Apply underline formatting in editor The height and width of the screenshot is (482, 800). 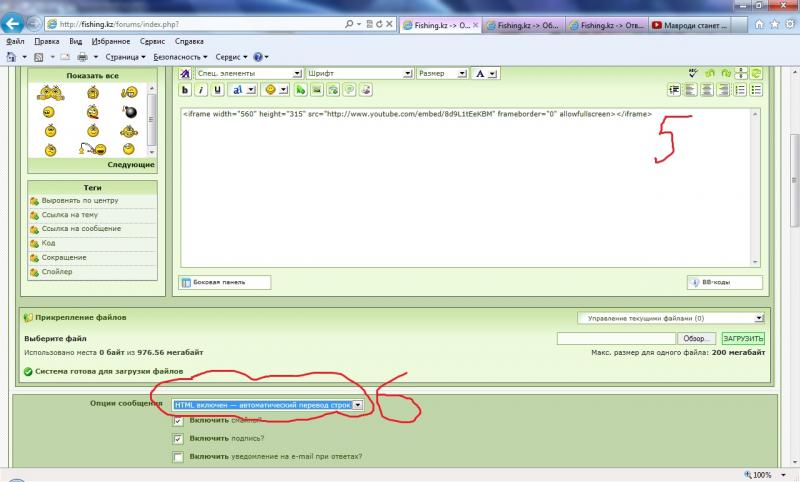click(218, 89)
